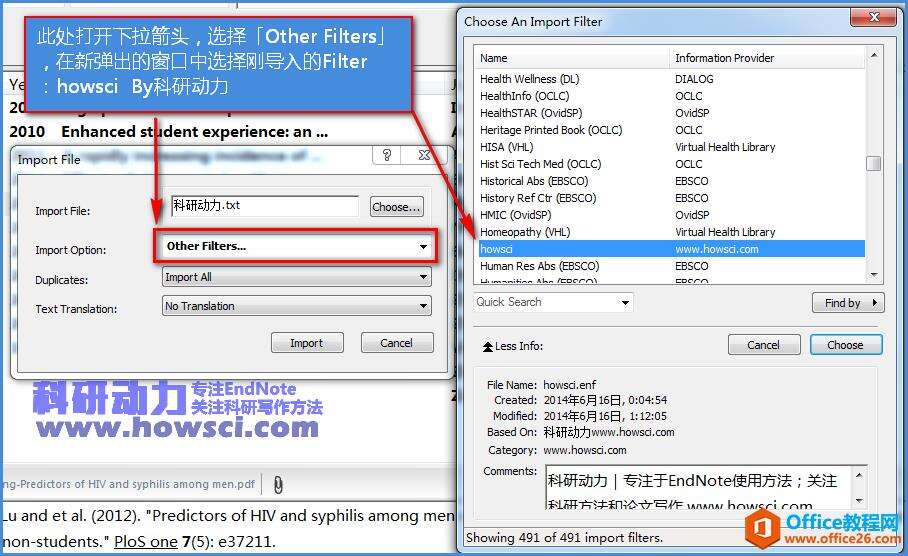
Task: Click the Comments text box
Action: point(700,486)
